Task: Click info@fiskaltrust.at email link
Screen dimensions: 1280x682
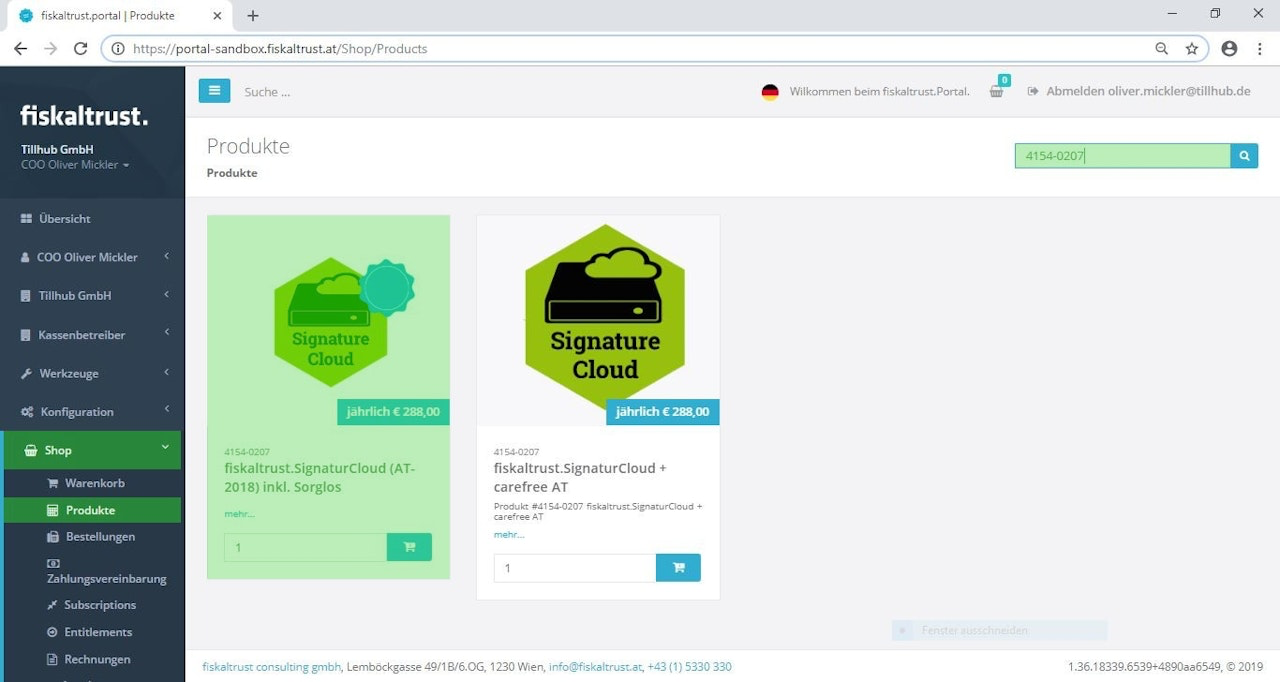Action: point(595,666)
